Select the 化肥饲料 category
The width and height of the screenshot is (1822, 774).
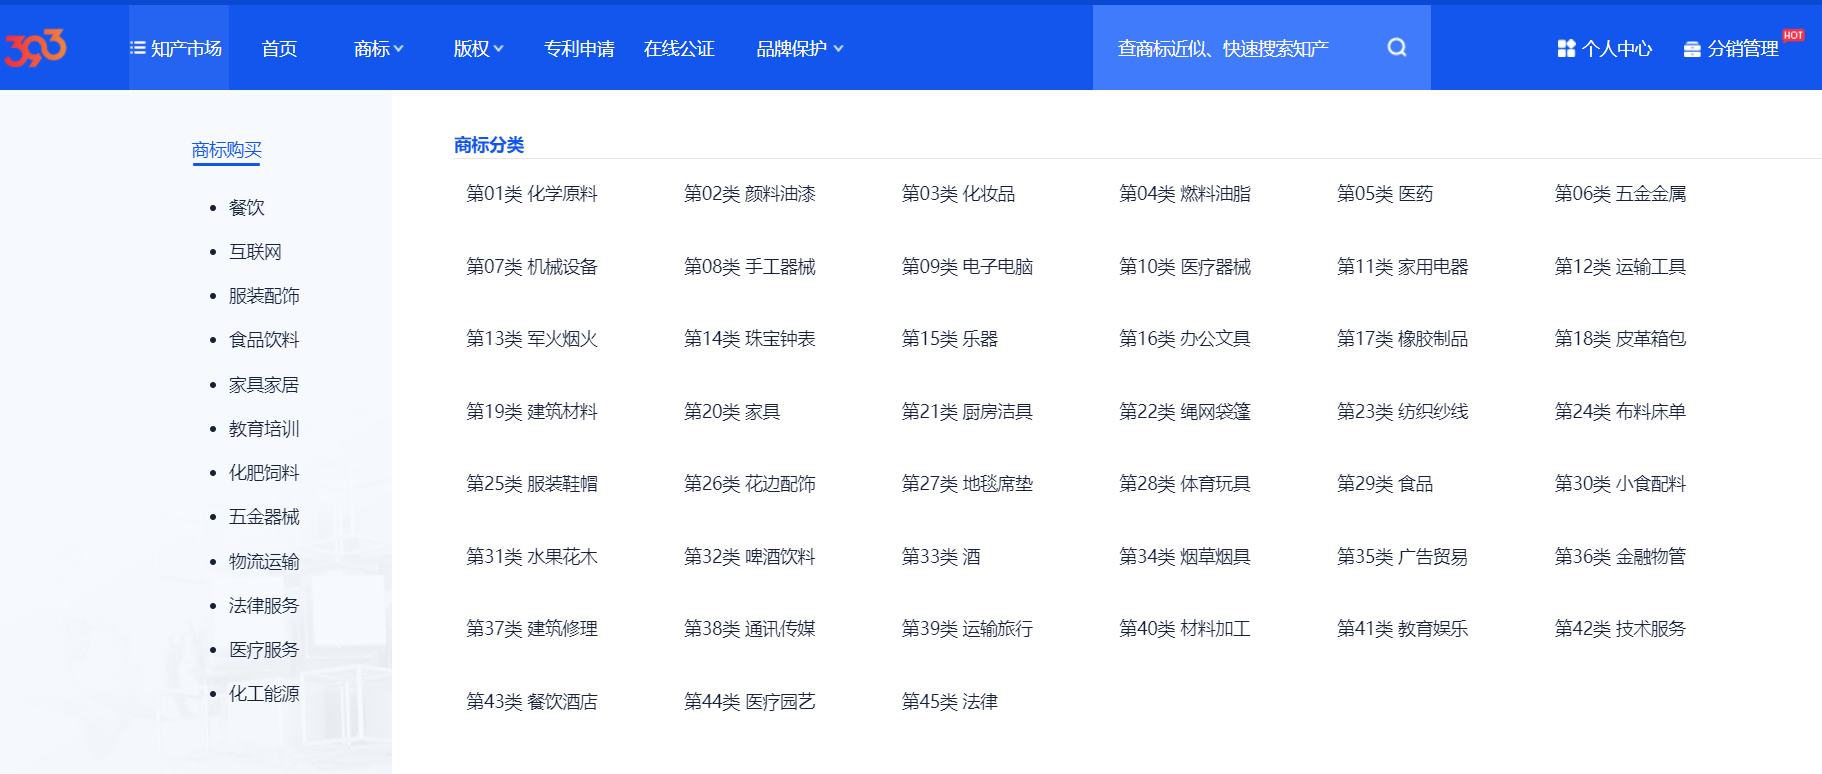tap(264, 473)
